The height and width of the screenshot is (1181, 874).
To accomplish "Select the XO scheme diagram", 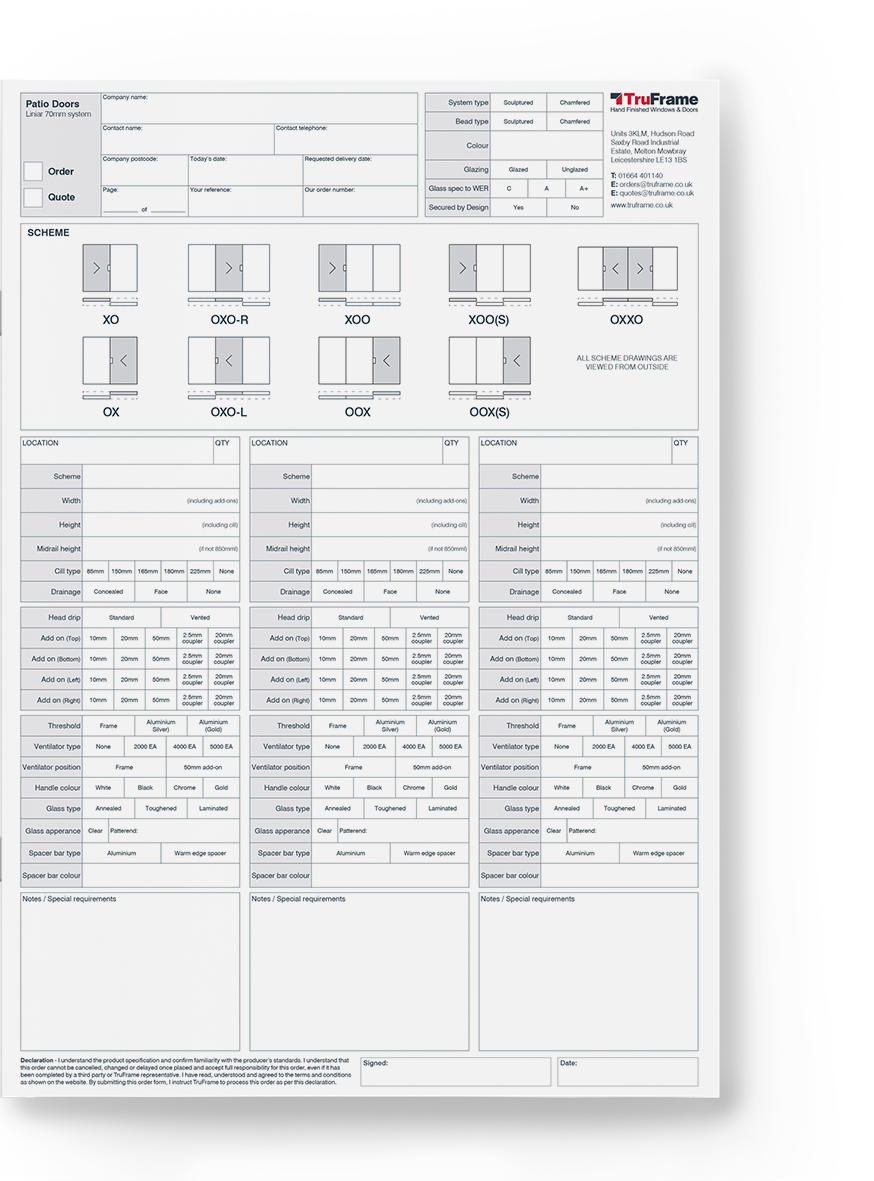I will [x=109, y=268].
